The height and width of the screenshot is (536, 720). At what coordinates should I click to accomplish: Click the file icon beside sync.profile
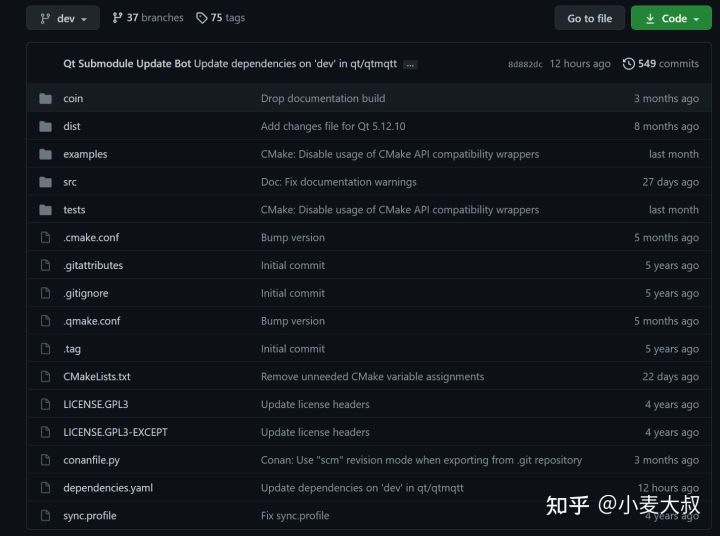pos(45,515)
